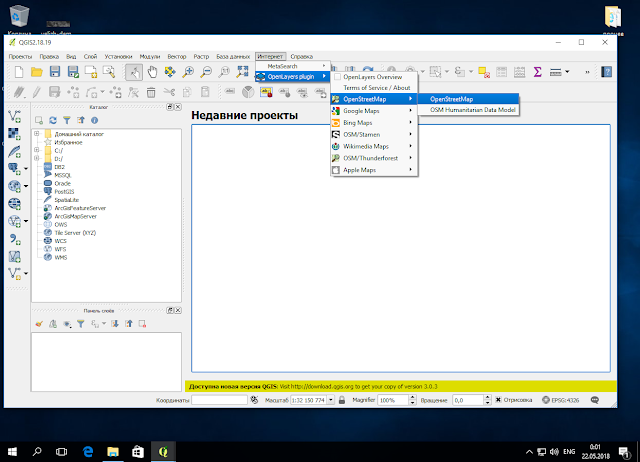Click the Zoom Full extent icon
This screenshot has width=640, height=462.
(242, 72)
